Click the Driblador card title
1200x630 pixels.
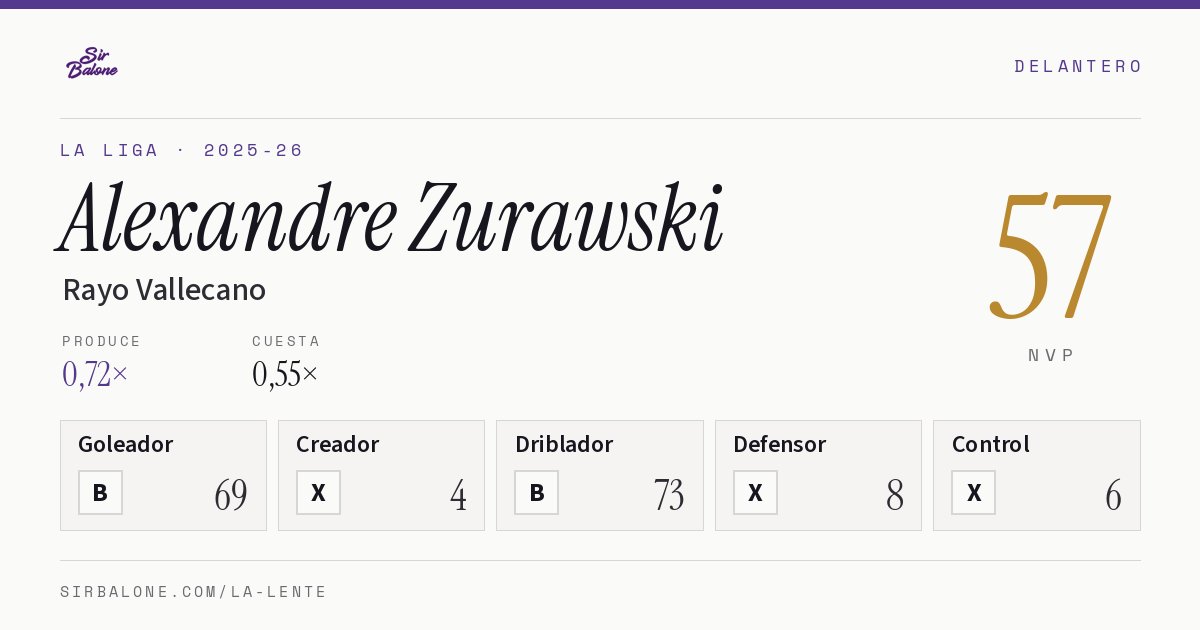pyautogui.click(x=564, y=444)
